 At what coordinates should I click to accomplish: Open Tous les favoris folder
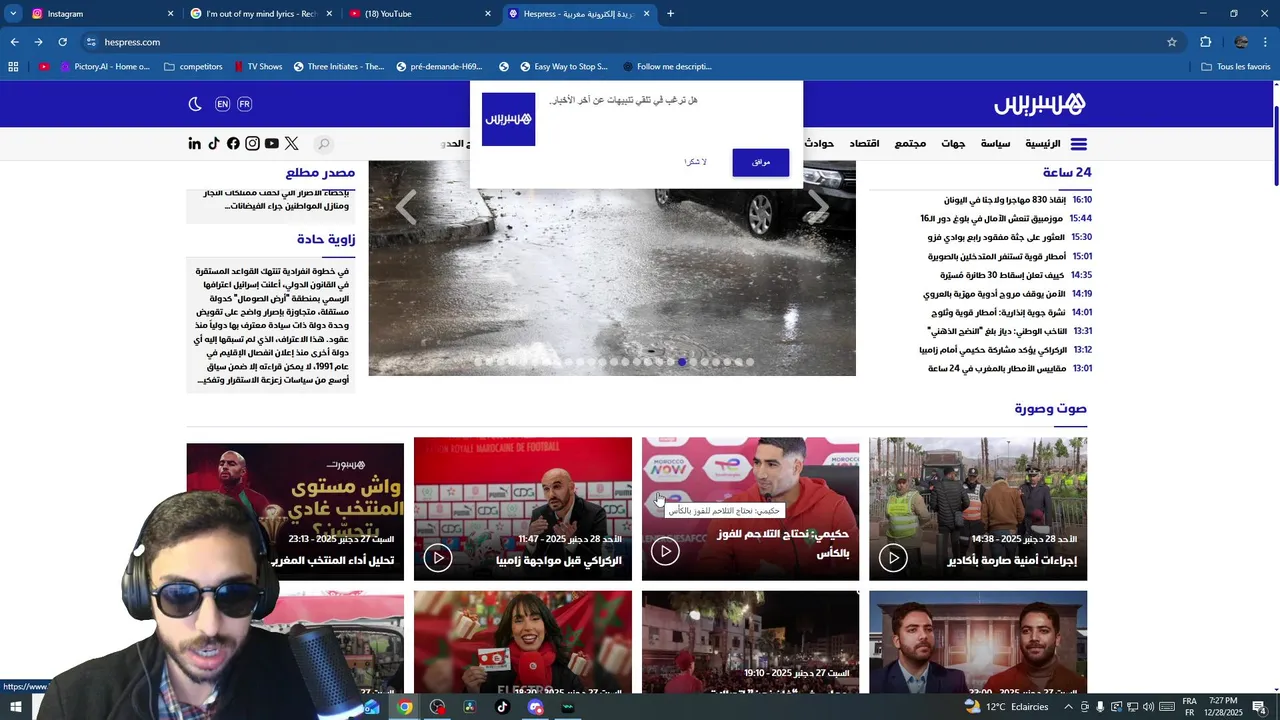click(1235, 67)
